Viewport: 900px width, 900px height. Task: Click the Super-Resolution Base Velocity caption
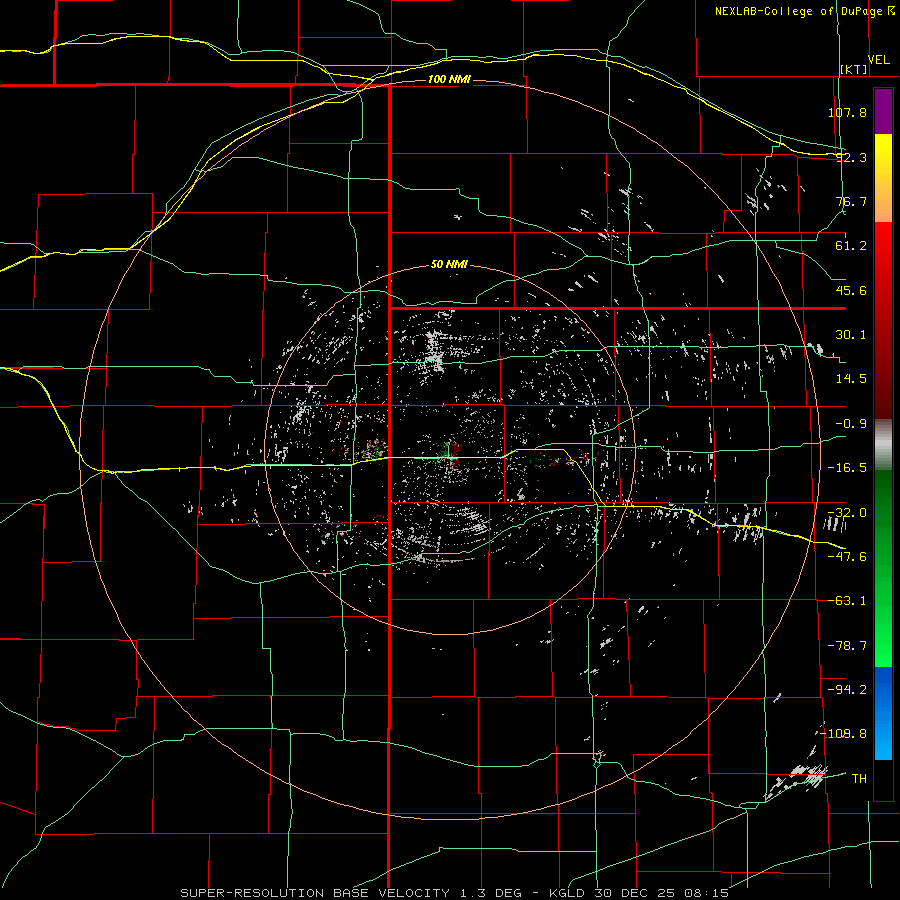pos(455,893)
